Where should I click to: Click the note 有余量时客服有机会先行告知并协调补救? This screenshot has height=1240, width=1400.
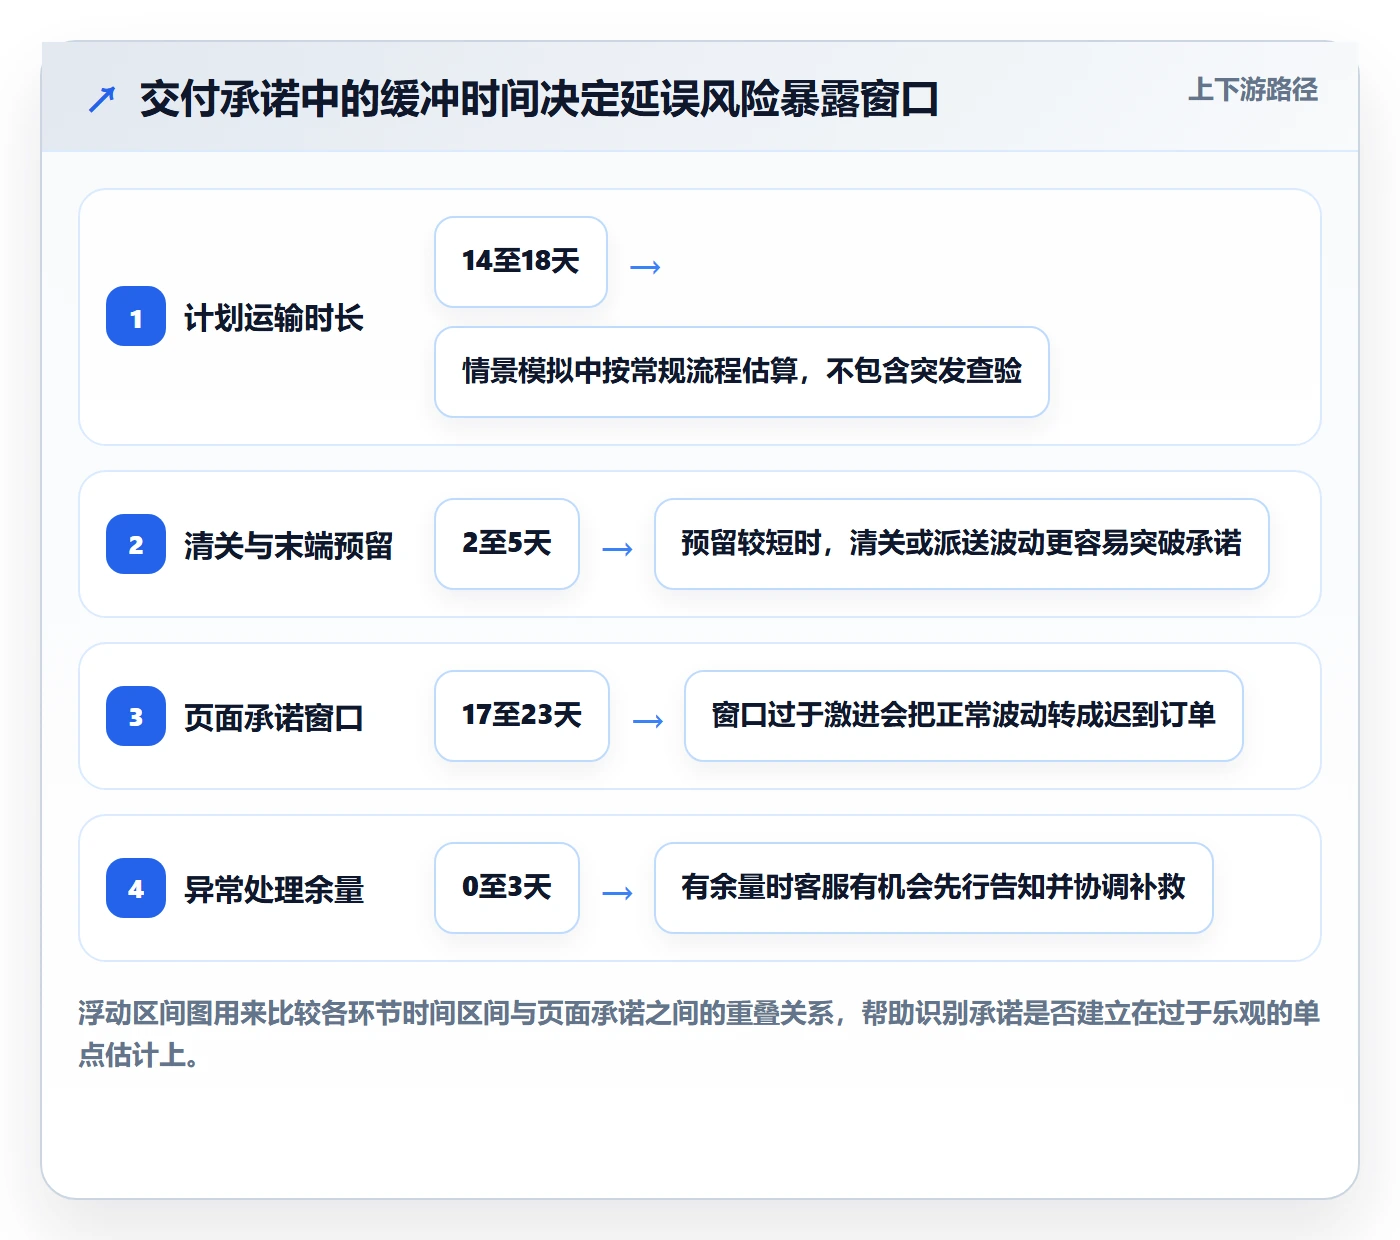click(x=934, y=888)
